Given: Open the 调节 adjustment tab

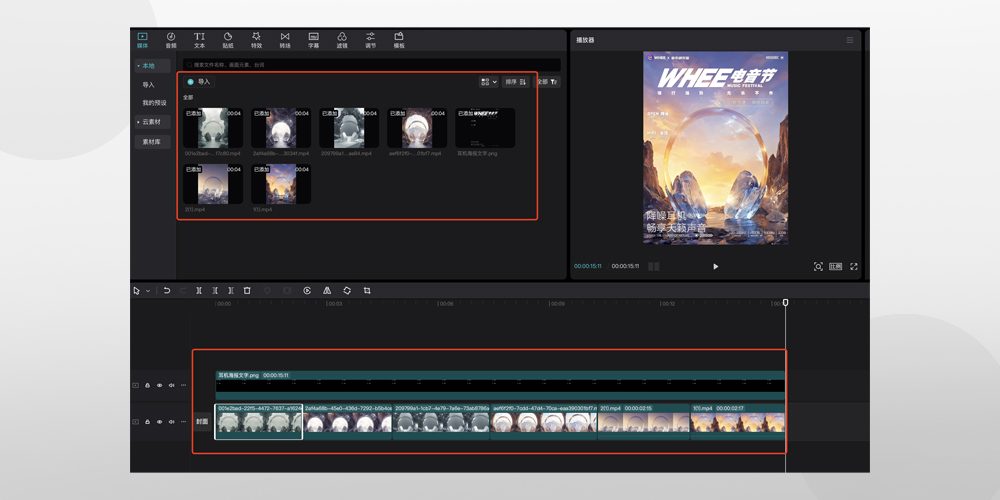Looking at the screenshot, I should [x=371, y=40].
